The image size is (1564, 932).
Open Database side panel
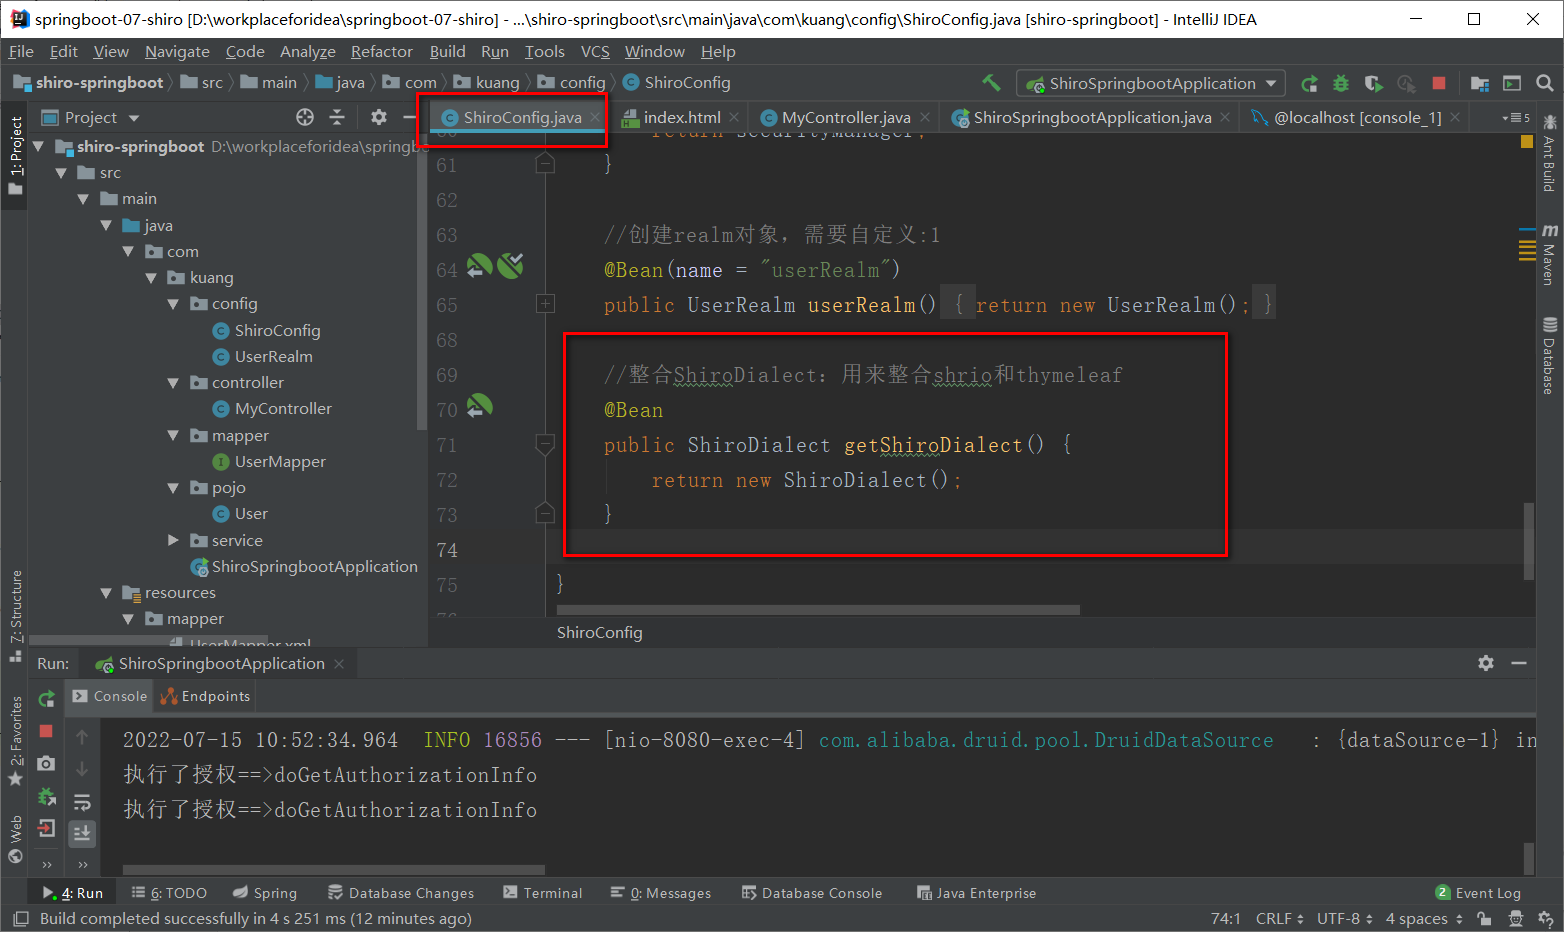pyautogui.click(x=1548, y=356)
